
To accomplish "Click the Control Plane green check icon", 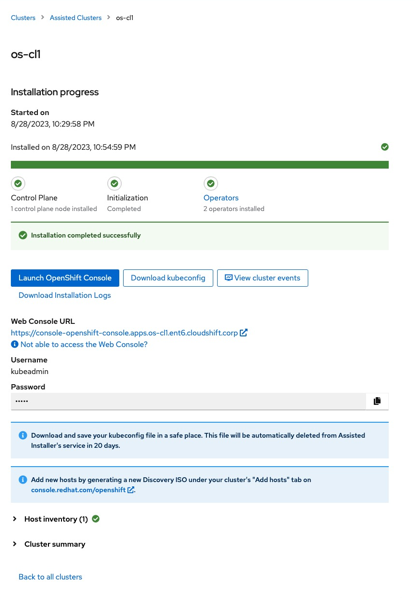I will click(18, 183).
